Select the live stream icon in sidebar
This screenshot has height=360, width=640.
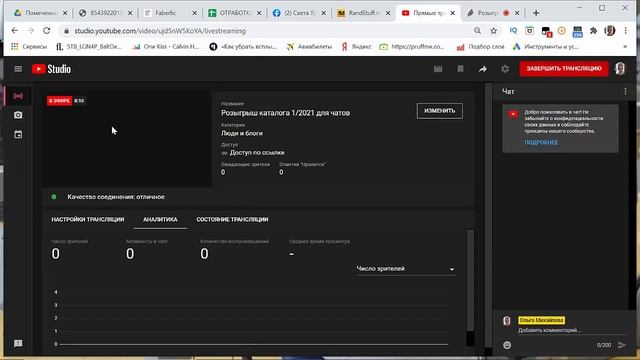pos(18,96)
